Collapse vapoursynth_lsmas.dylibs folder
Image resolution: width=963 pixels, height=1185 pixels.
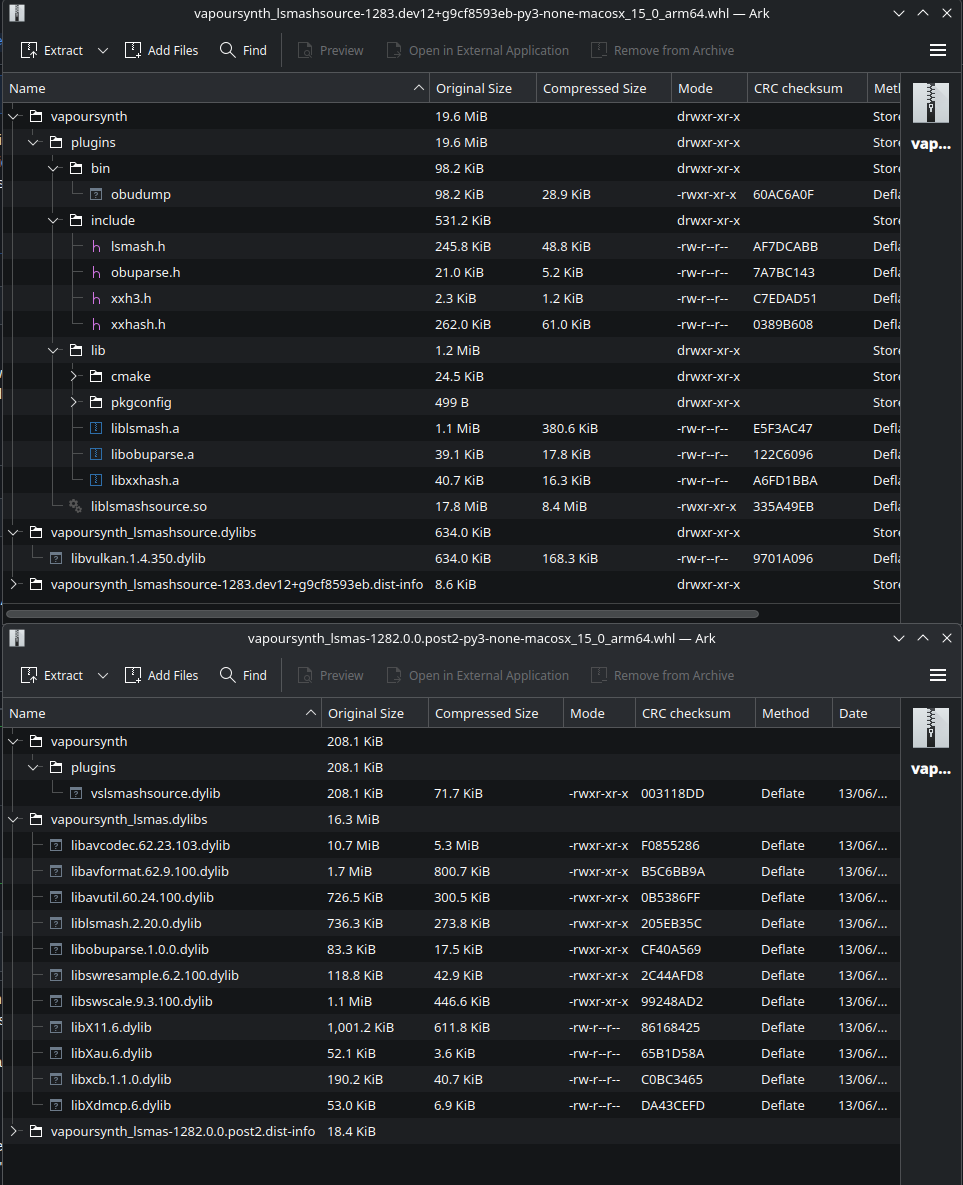pyautogui.click(x=14, y=819)
